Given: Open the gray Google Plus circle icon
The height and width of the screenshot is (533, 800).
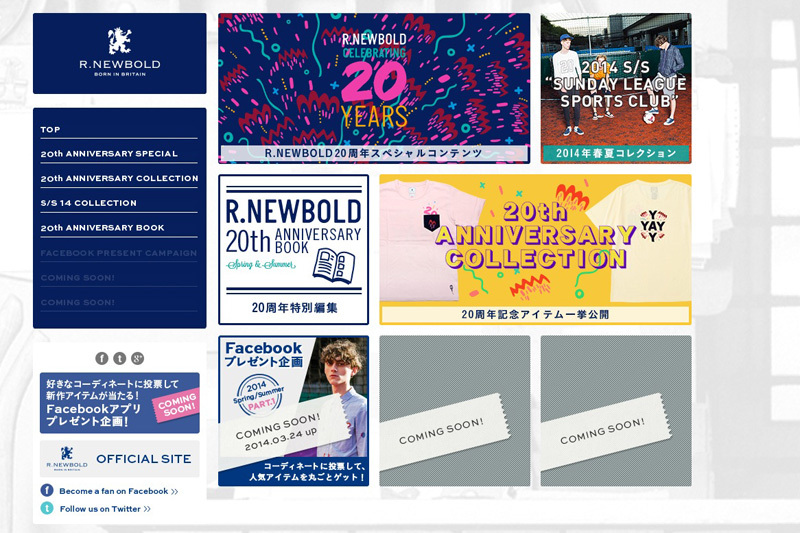Looking at the screenshot, I should 137,358.
